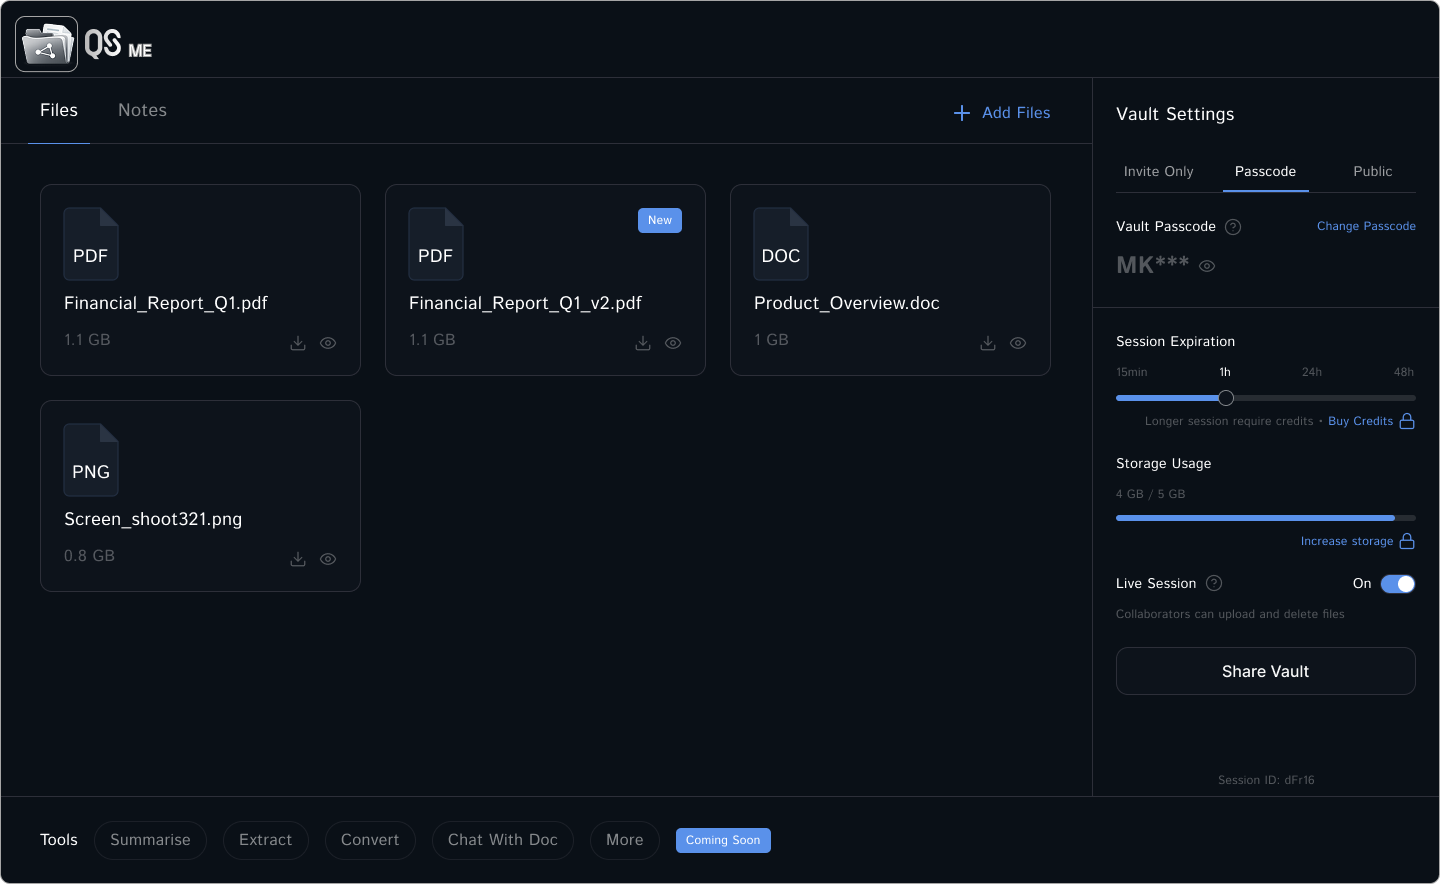Preview Financial_Report_Q1_v2.pdf using its eye icon
The height and width of the screenshot is (884, 1440).
(673, 343)
